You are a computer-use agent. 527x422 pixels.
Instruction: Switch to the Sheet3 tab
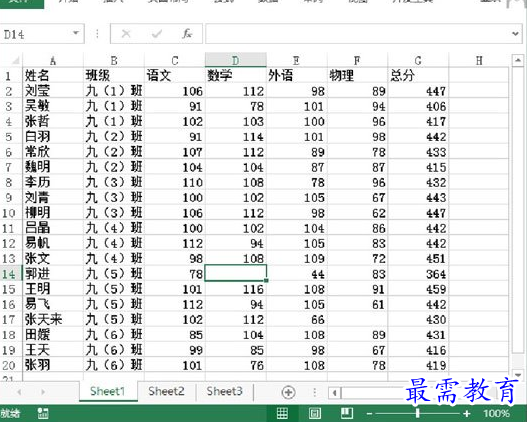tap(224, 391)
